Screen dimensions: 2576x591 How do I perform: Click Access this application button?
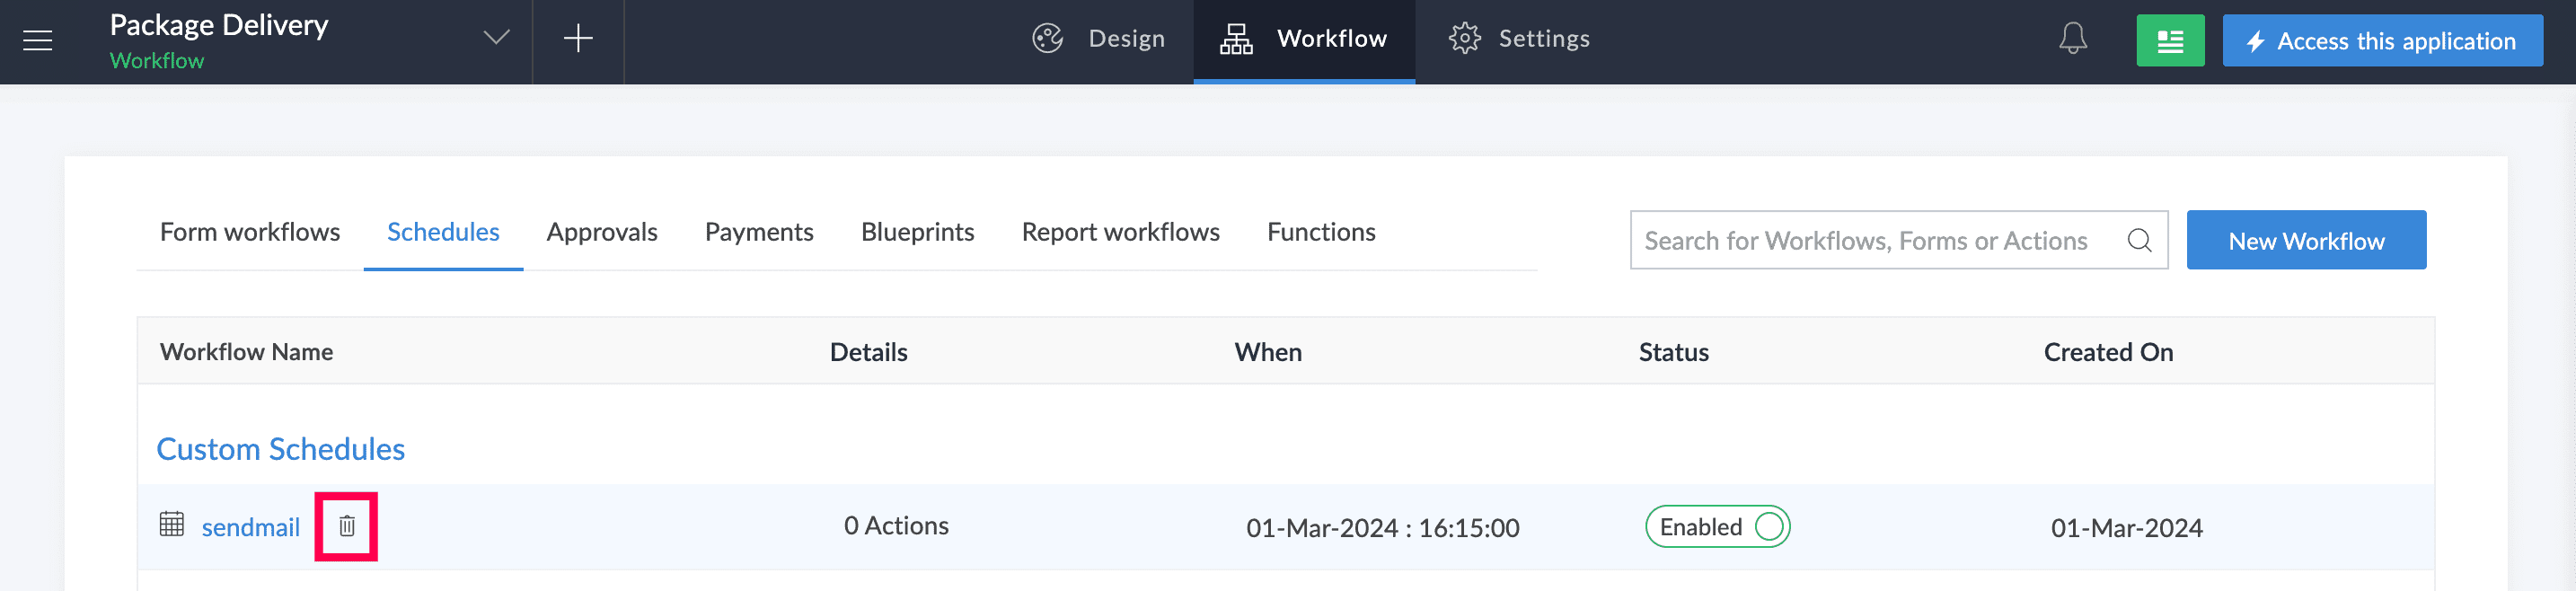tap(2381, 41)
